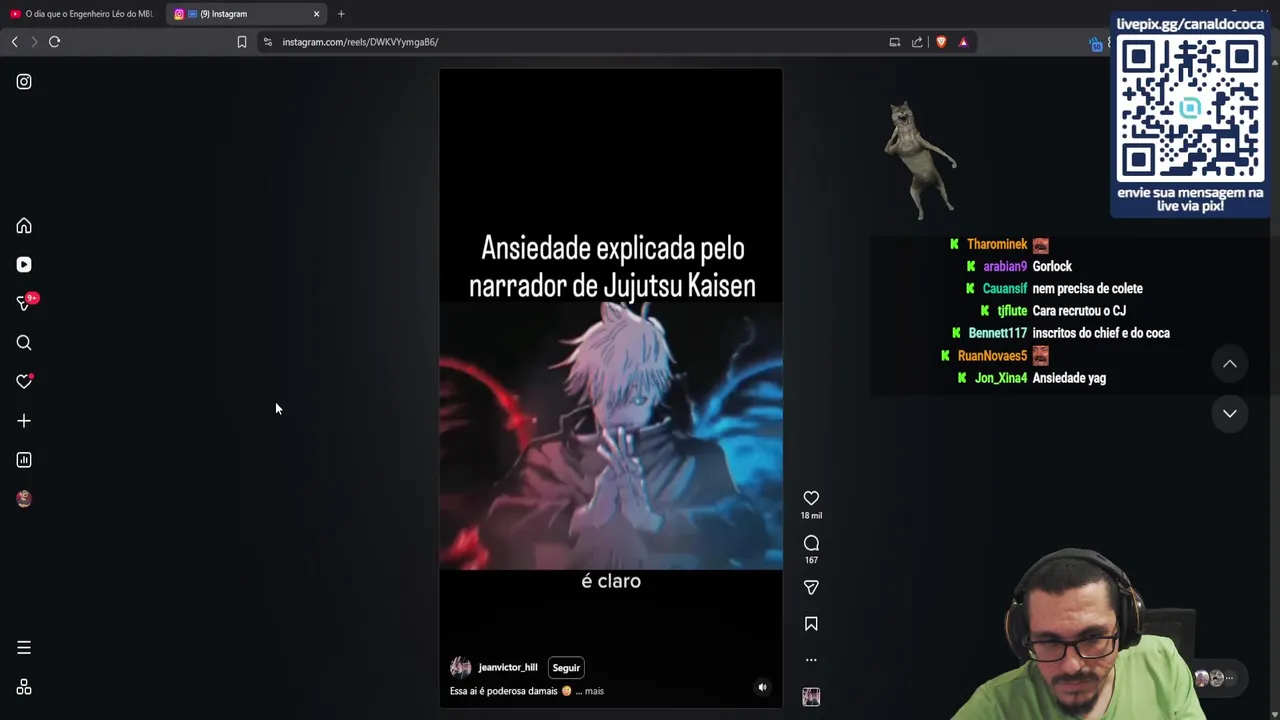Open the Reels icon in sidebar

24,265
